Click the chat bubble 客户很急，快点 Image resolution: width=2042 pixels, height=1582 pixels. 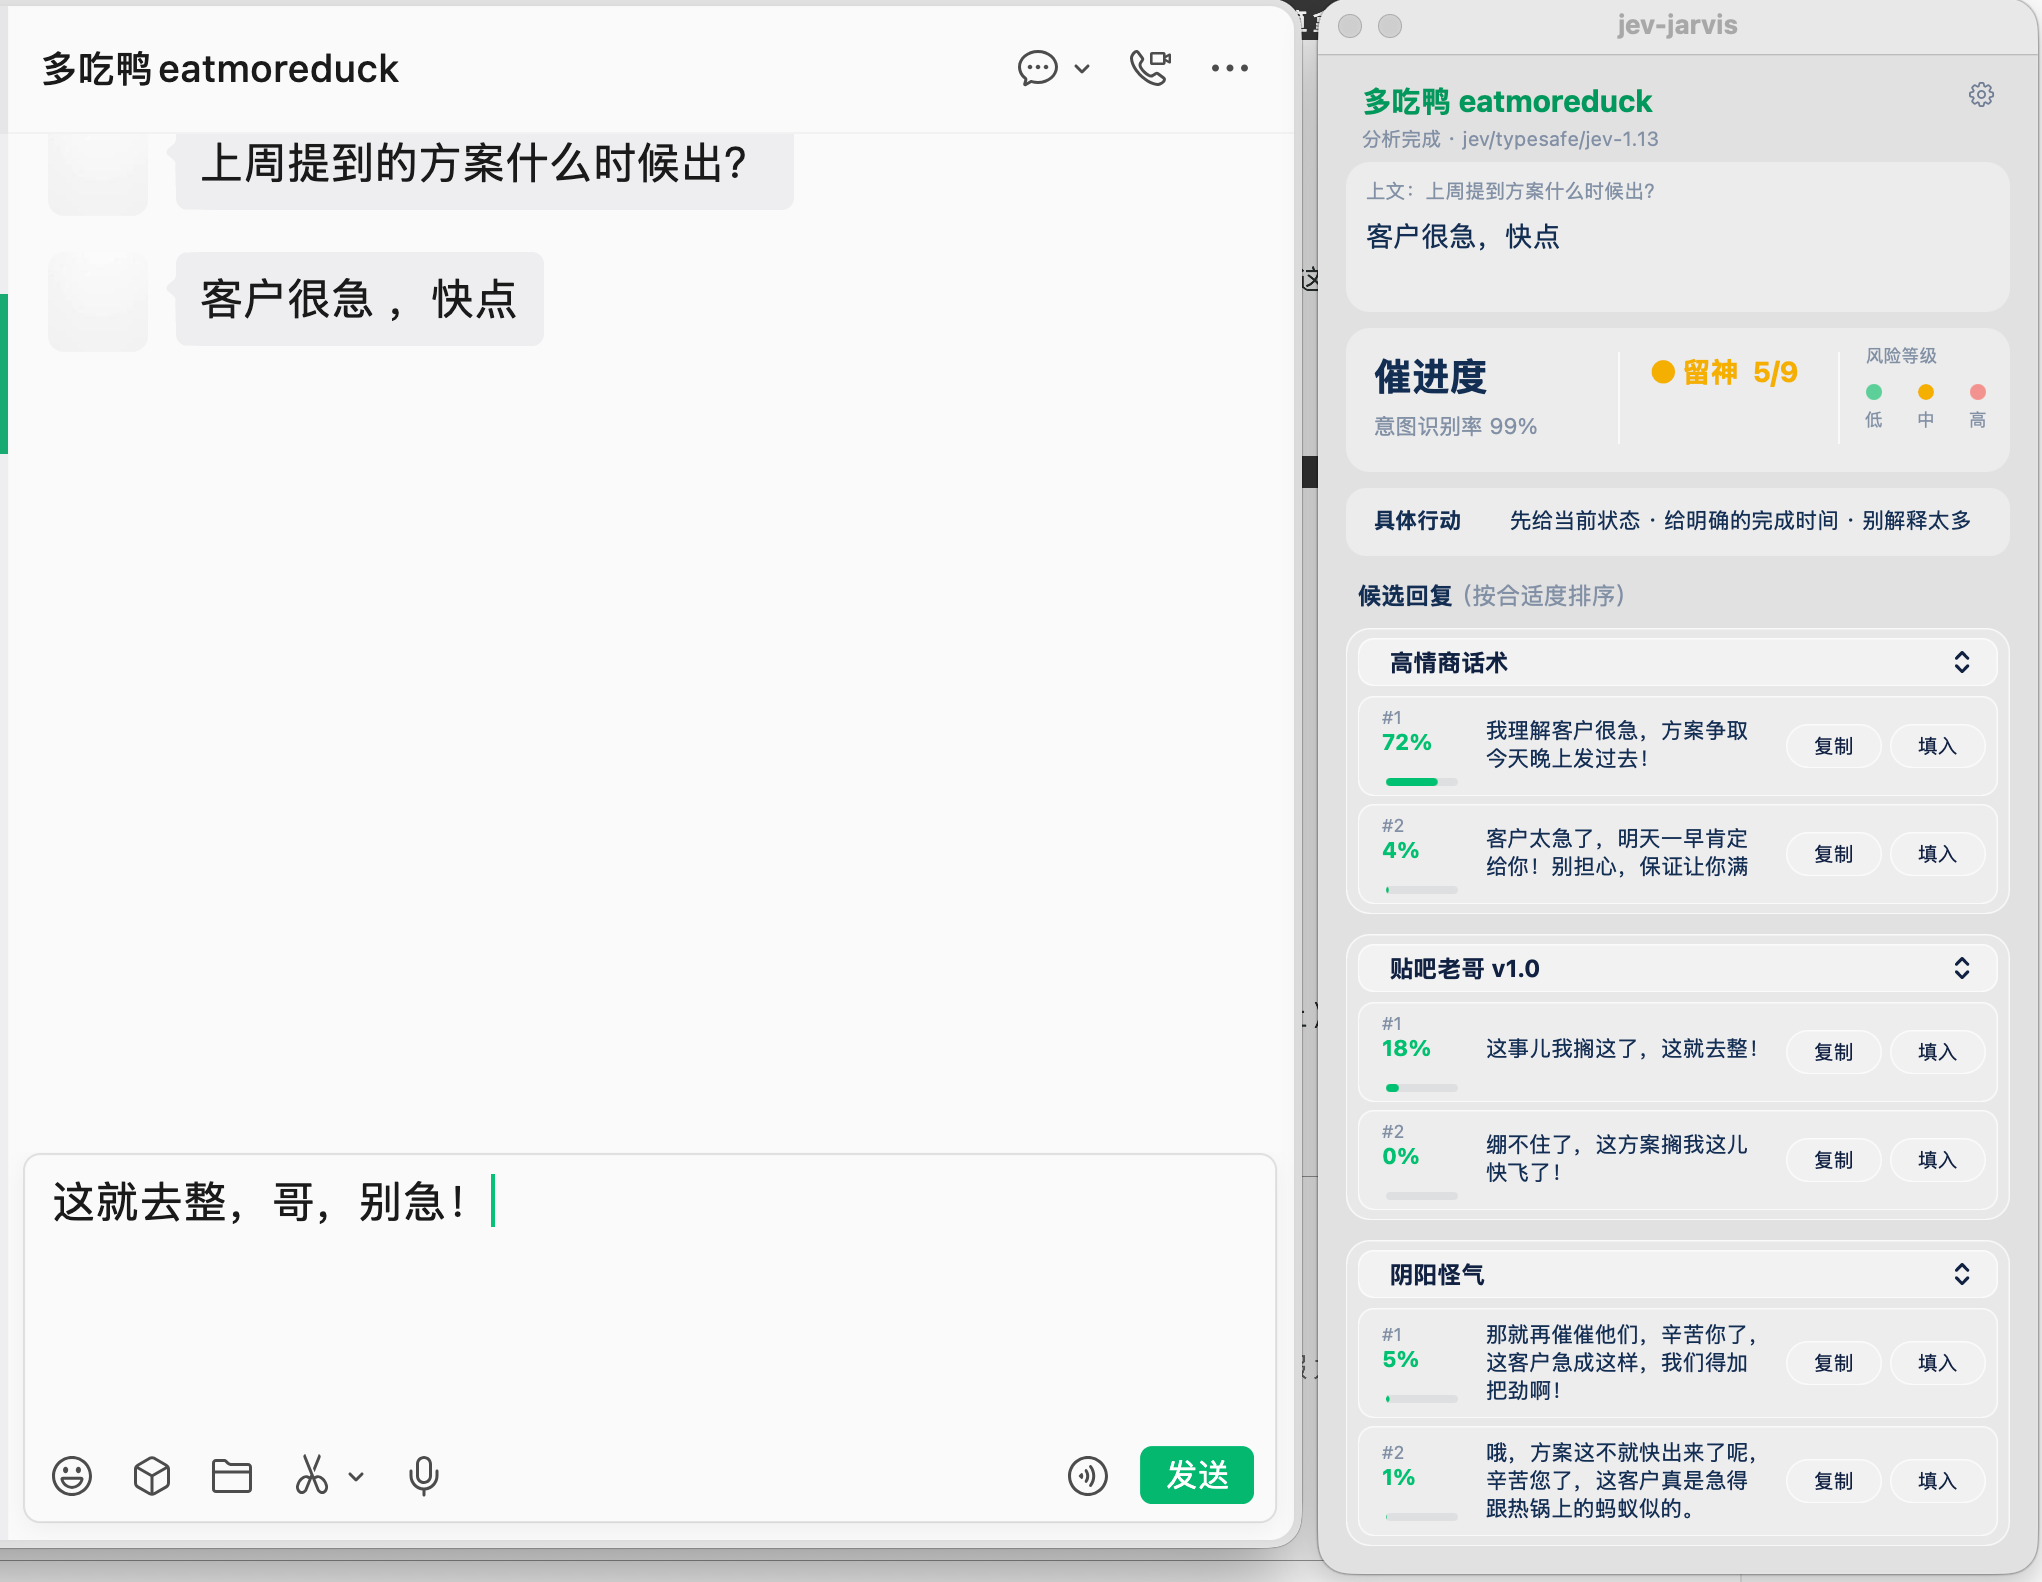click(360, 299)
